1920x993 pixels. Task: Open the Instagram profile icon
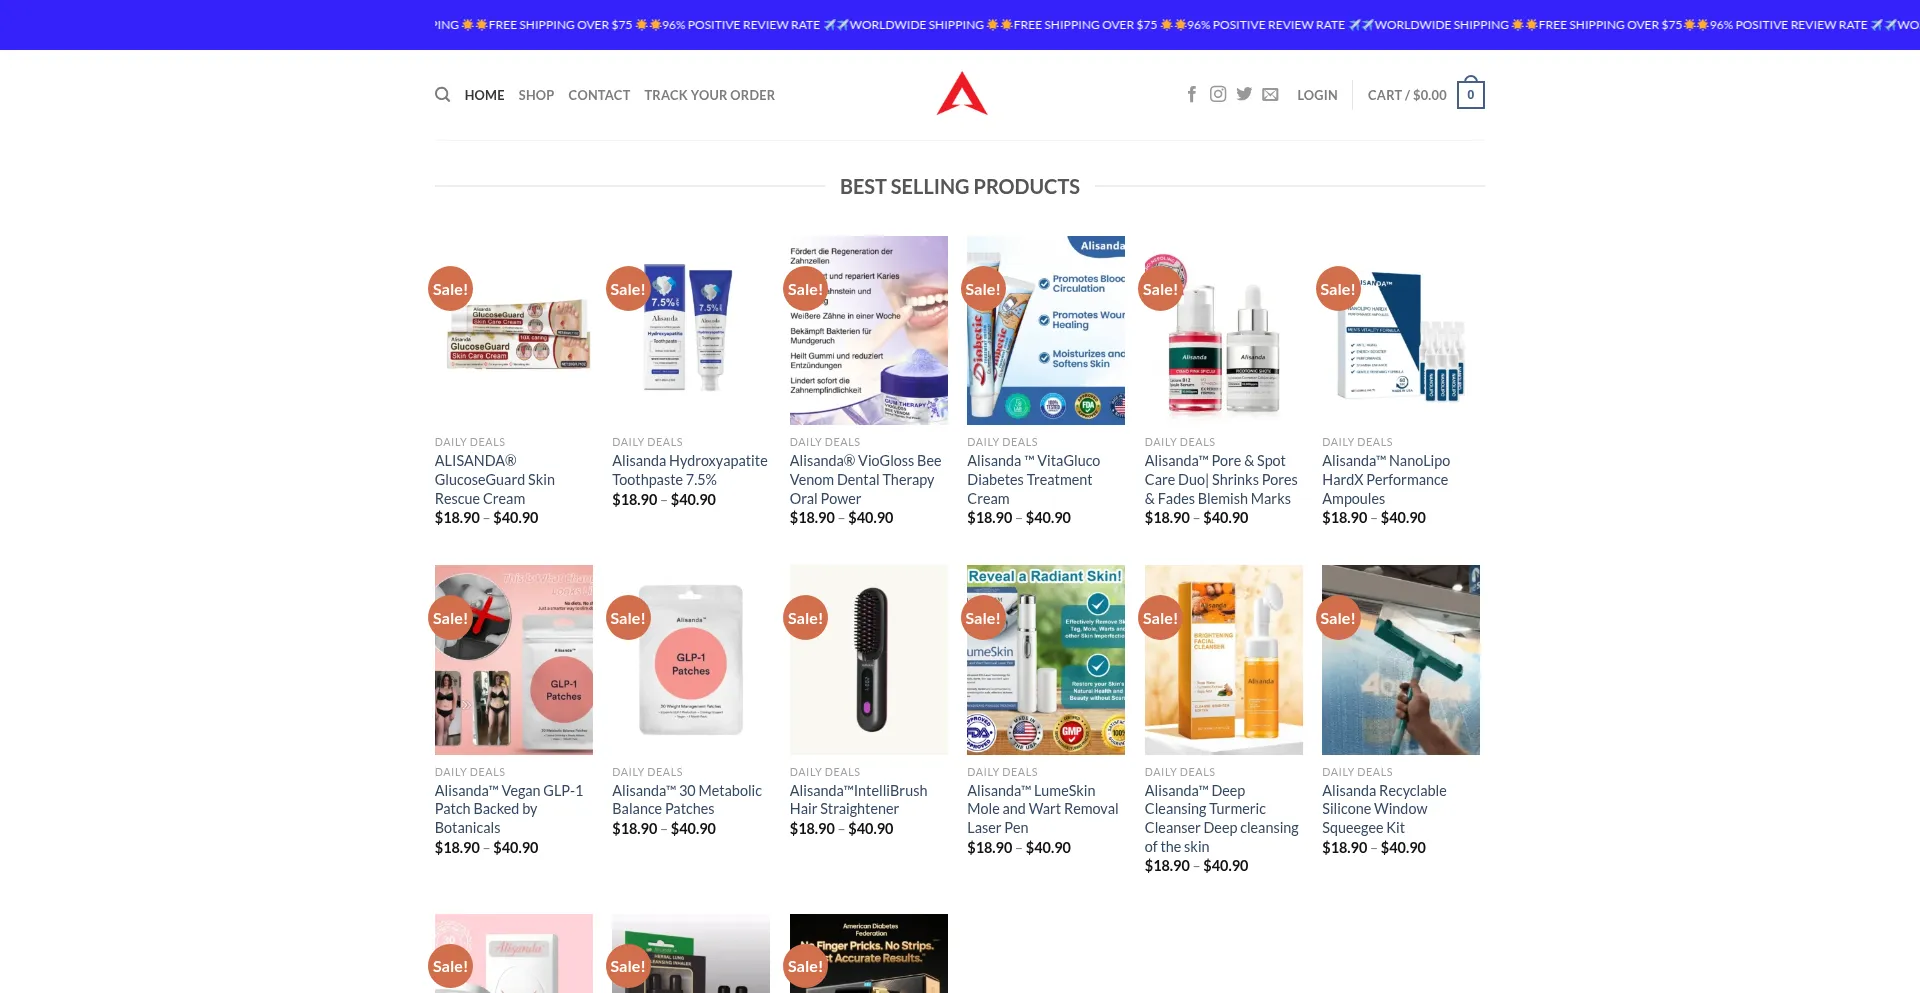[1217, 94]
